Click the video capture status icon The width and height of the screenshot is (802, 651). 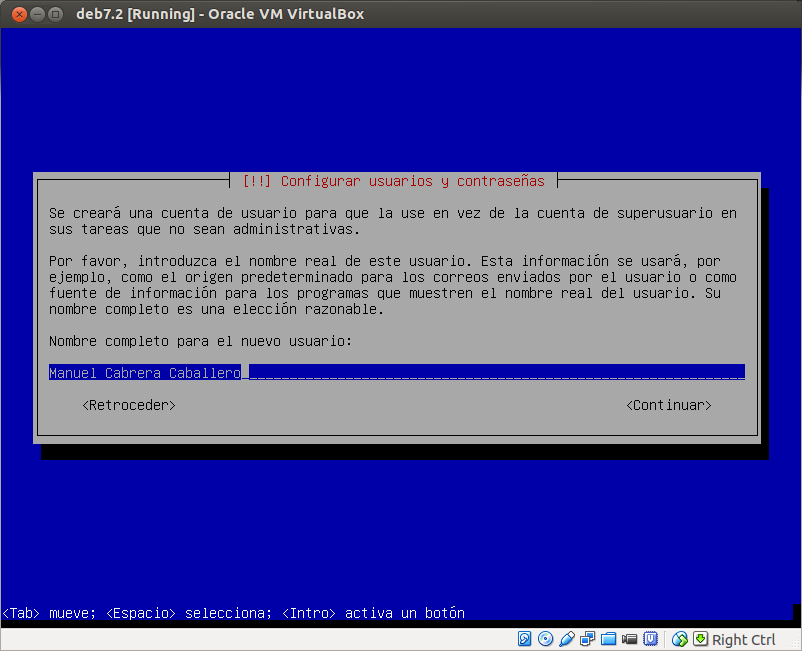628,638
